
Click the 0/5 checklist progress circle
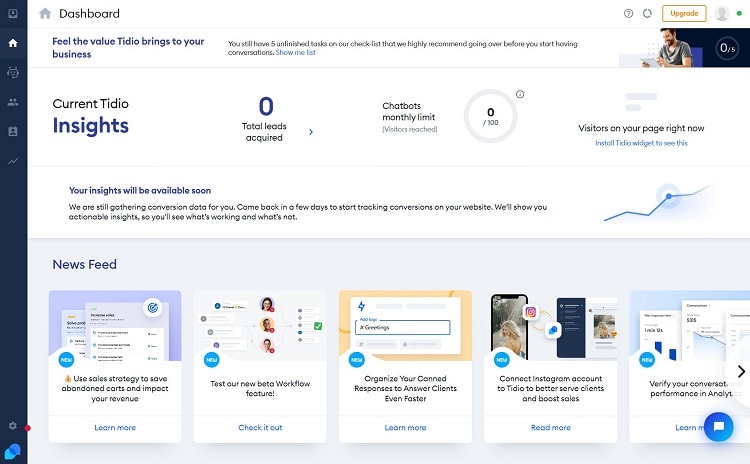728,48
